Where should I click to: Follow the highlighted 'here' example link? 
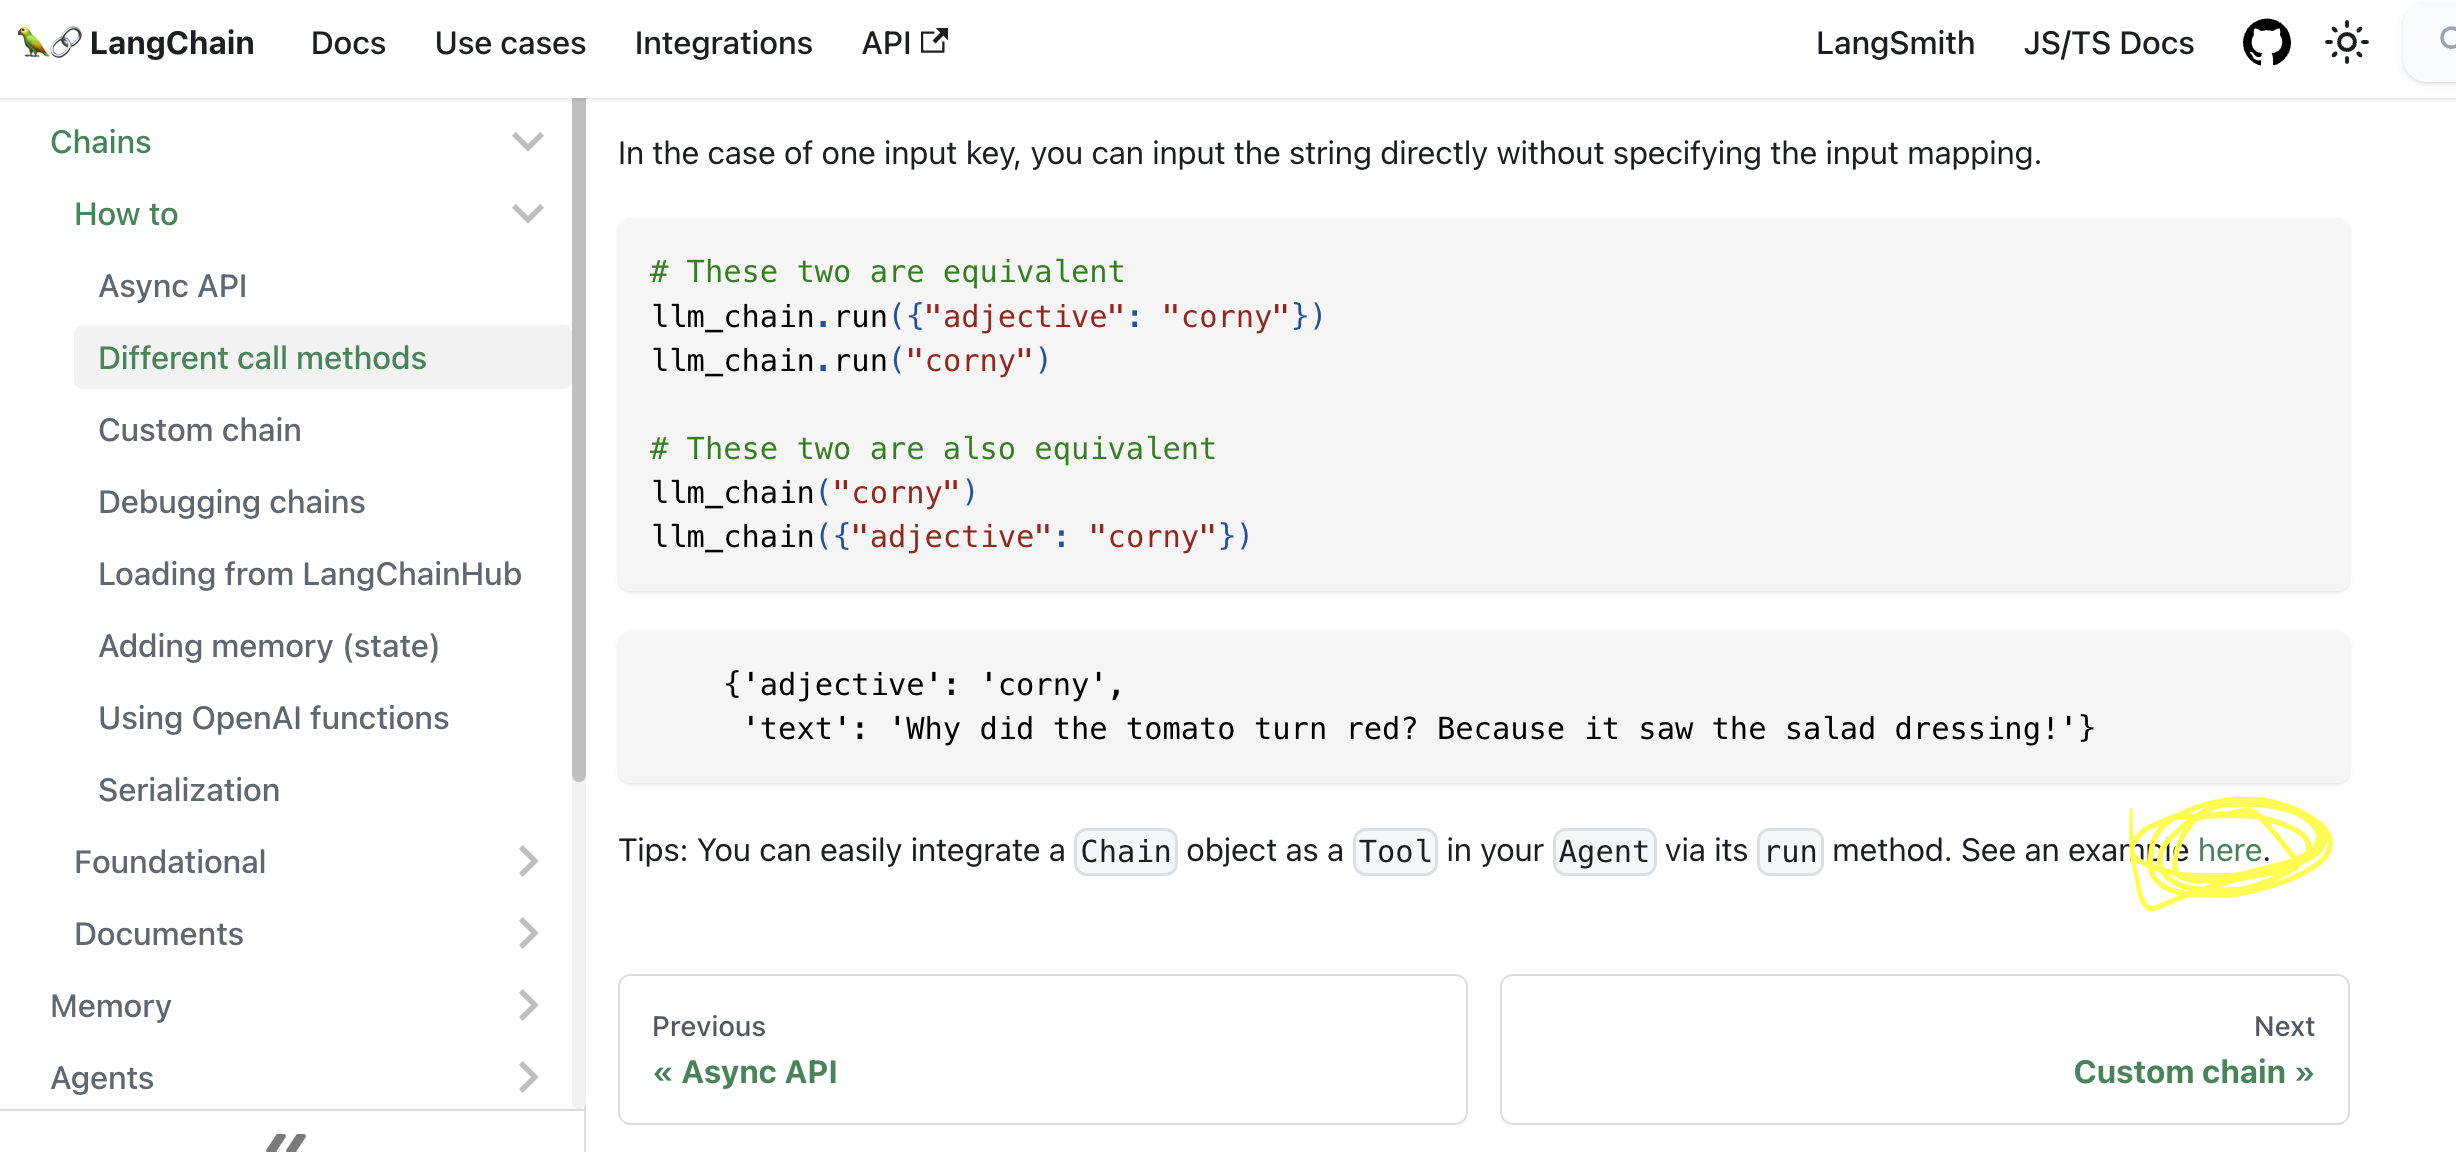tap(2229, 850)
